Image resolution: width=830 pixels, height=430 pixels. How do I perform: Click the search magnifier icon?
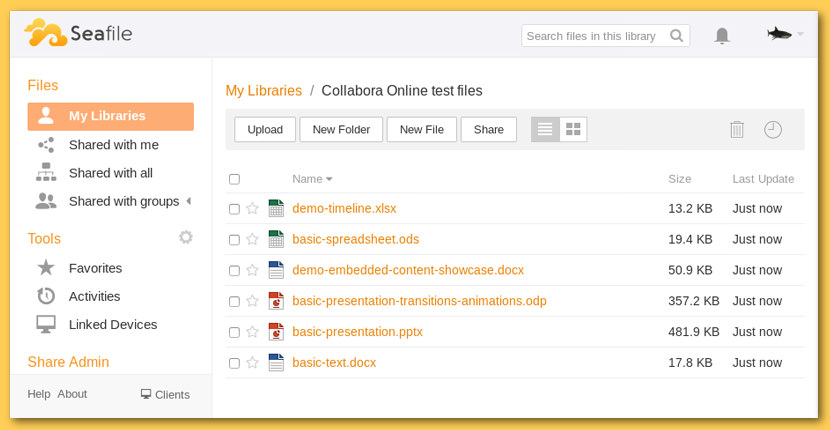pyautogui.click(x=676, y=36)
